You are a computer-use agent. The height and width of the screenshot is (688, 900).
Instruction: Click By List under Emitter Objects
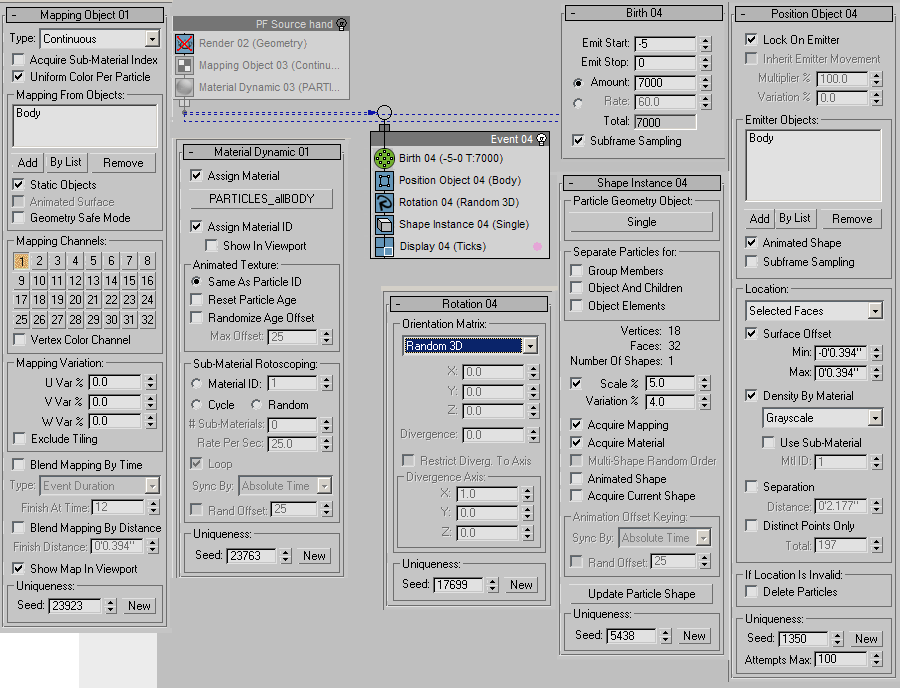tap(794, 219)
